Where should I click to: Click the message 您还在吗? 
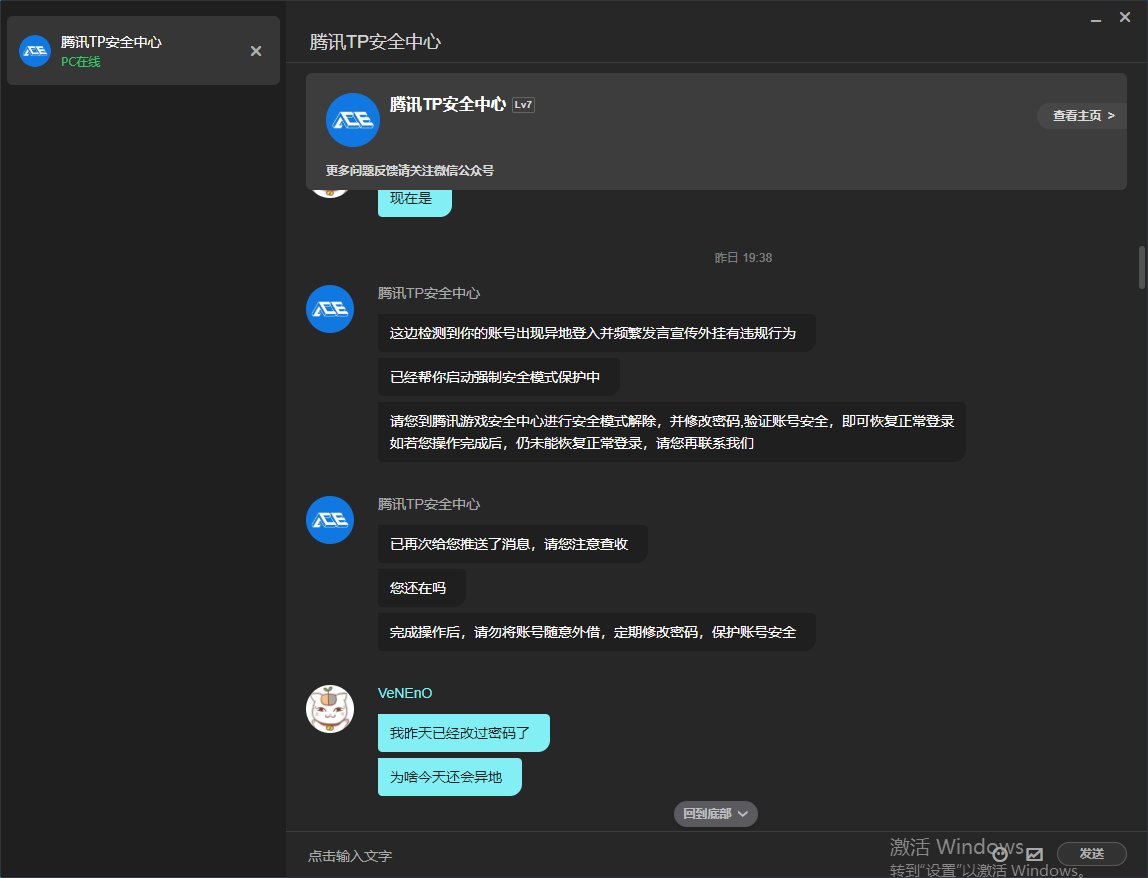[422, 588]
